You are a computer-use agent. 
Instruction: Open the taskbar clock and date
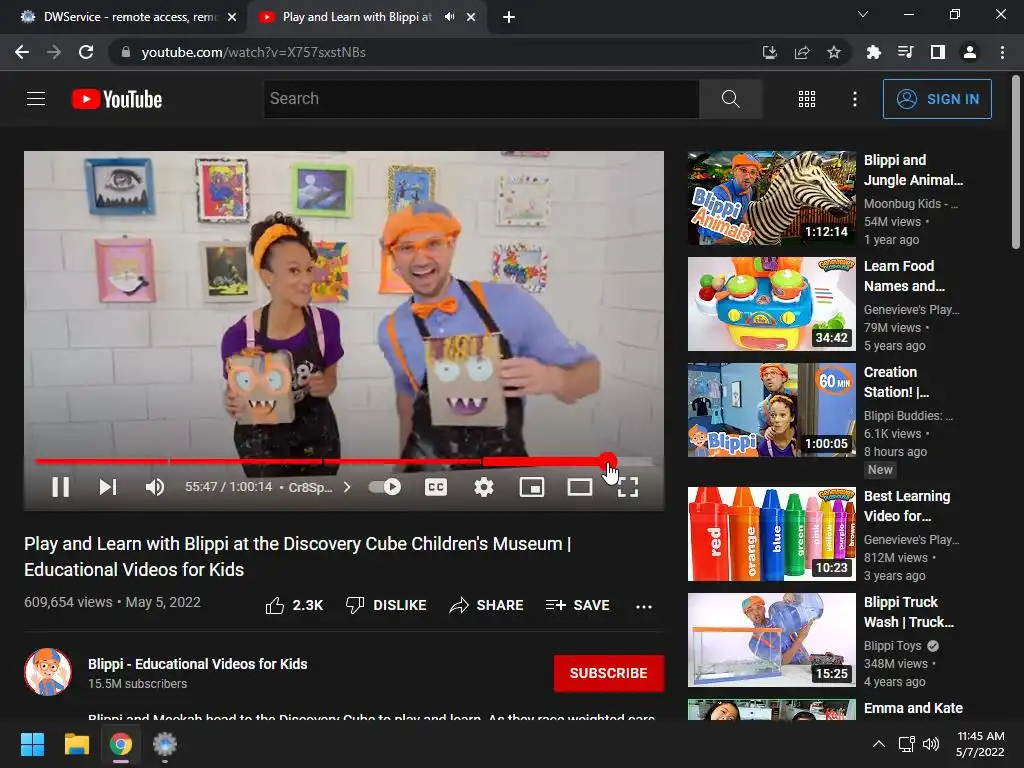click(x=980, y=744)
